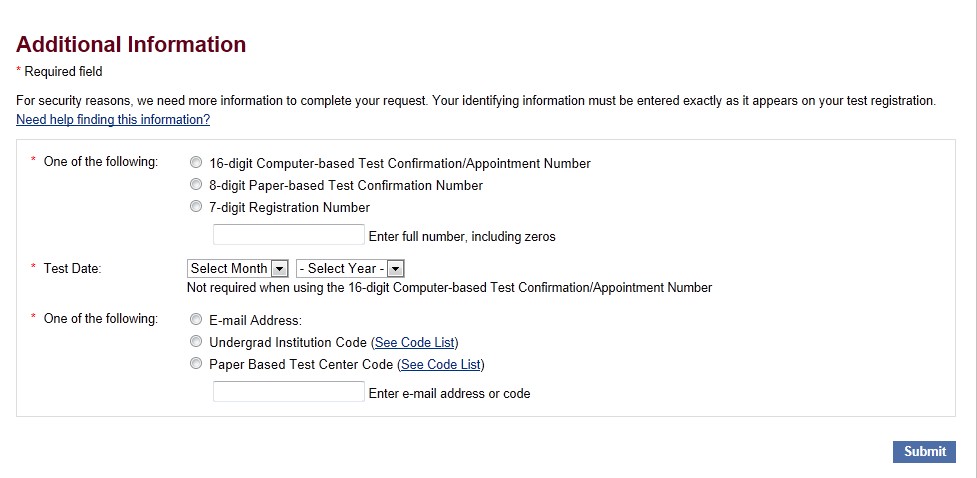Open See Code List for Test Center
This screenshot has width=977, height=478.
coord(440,364)
